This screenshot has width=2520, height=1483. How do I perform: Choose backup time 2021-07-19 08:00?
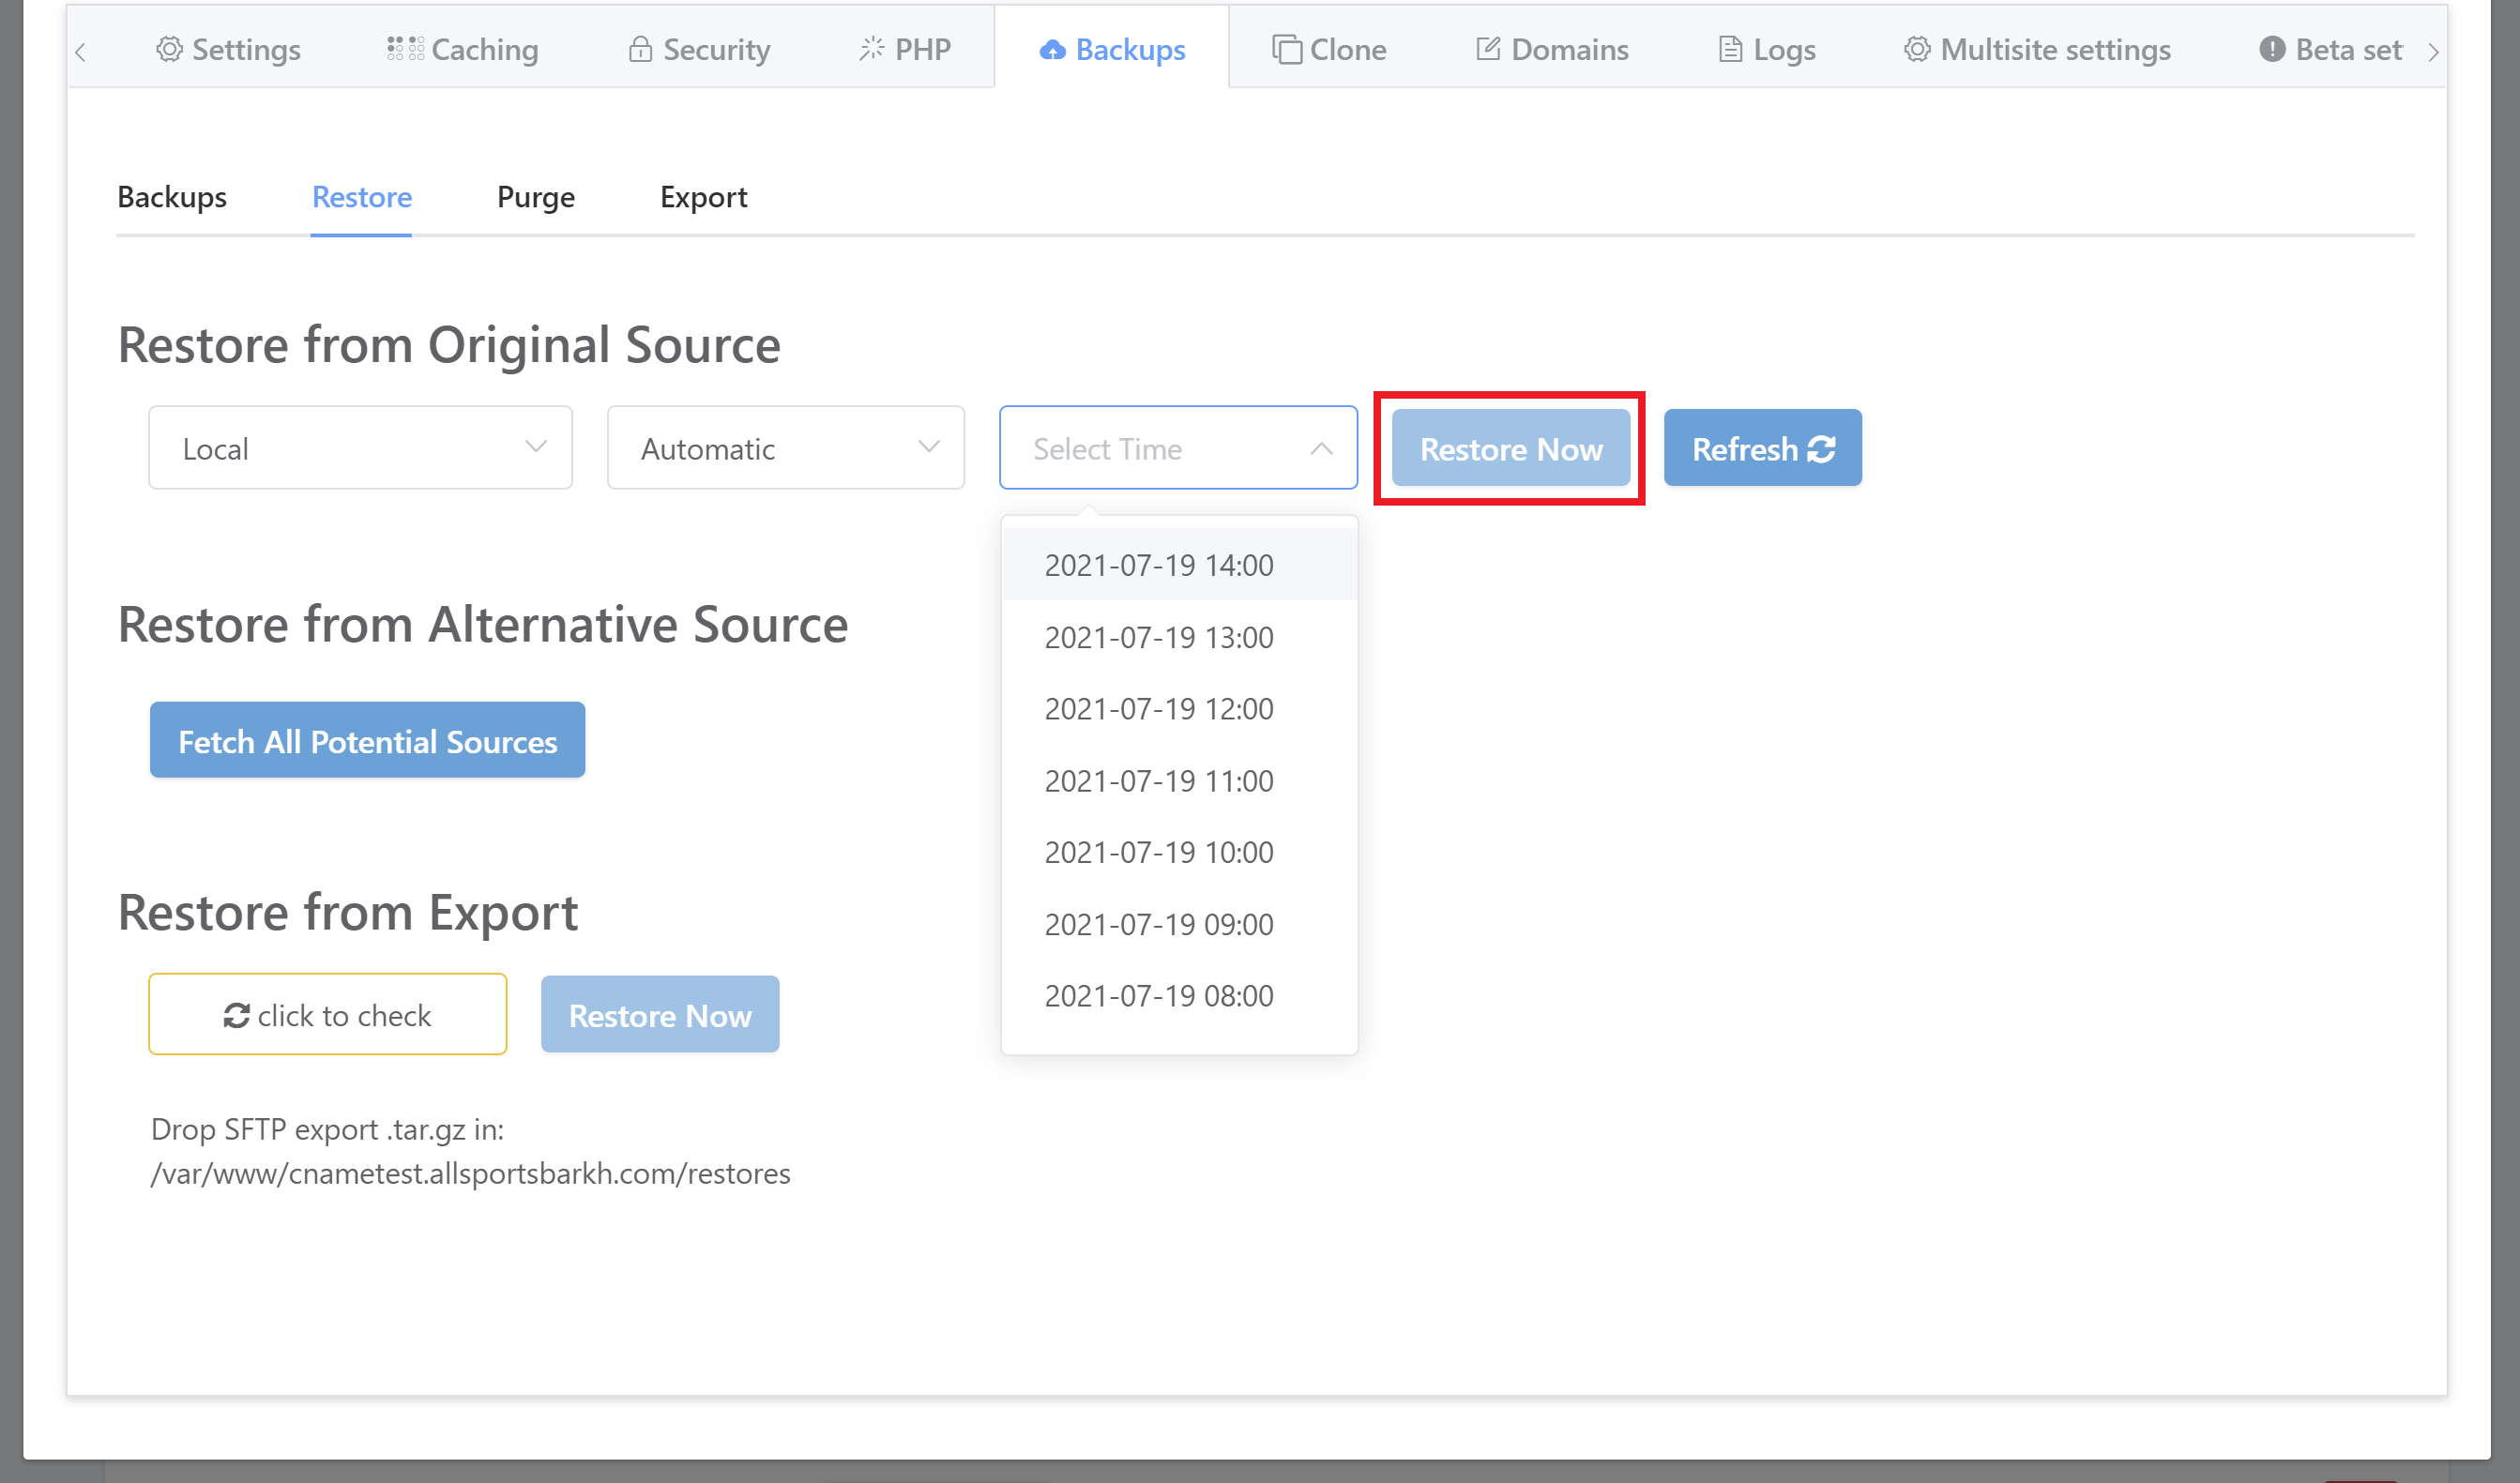tap(1179, 995)
